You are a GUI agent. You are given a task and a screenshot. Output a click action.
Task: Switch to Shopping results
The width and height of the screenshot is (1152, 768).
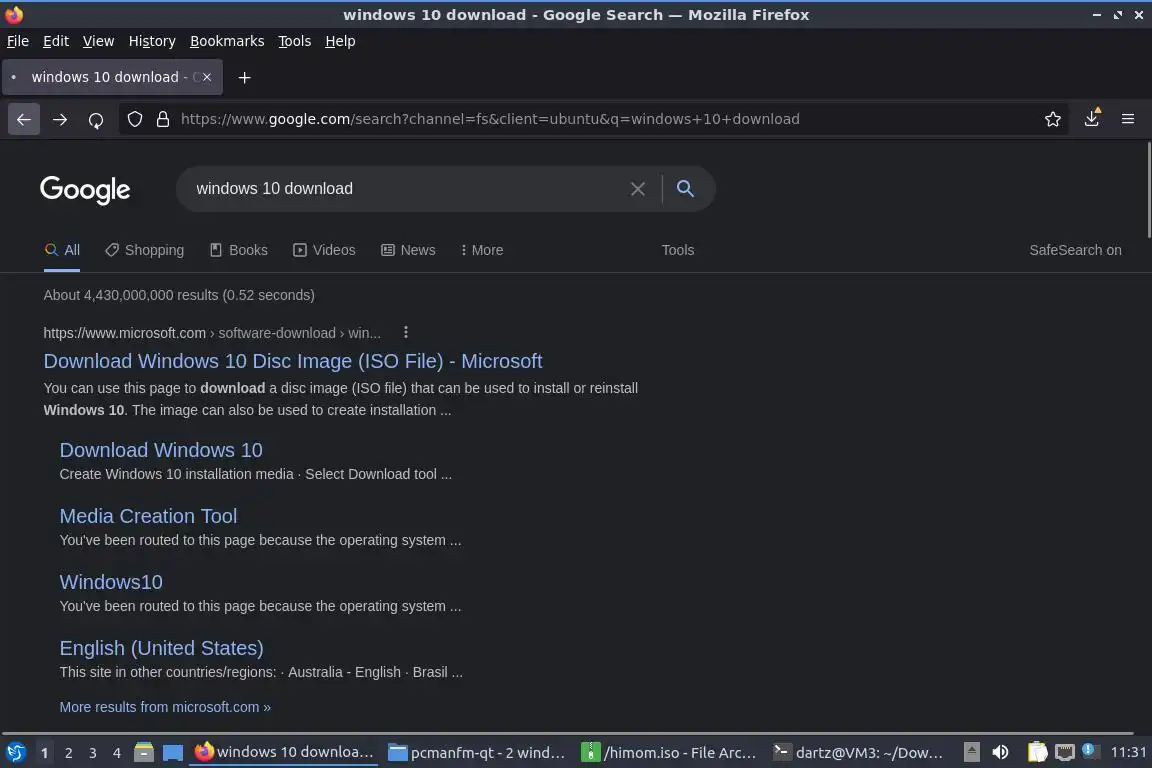coord(145,250)
